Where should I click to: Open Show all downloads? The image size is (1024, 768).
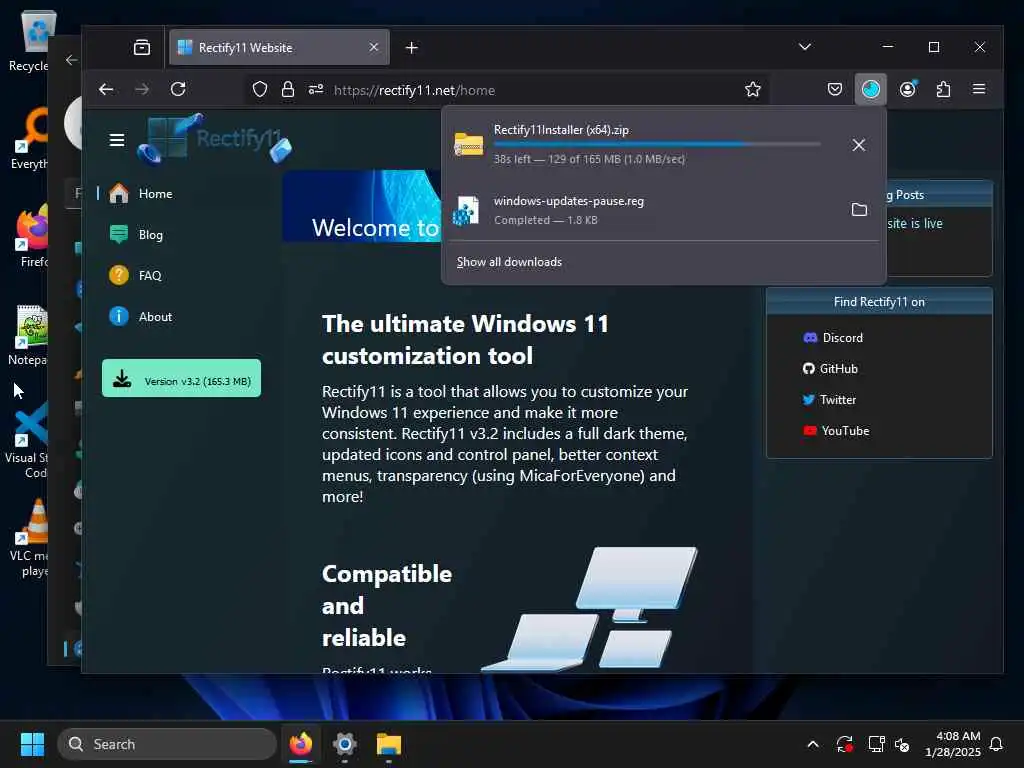click(x=509, y=262)
